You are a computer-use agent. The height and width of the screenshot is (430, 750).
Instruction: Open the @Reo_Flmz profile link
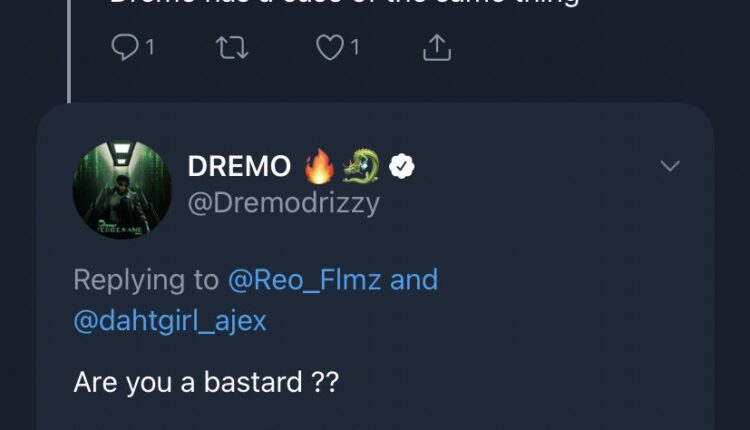(304, 280)
